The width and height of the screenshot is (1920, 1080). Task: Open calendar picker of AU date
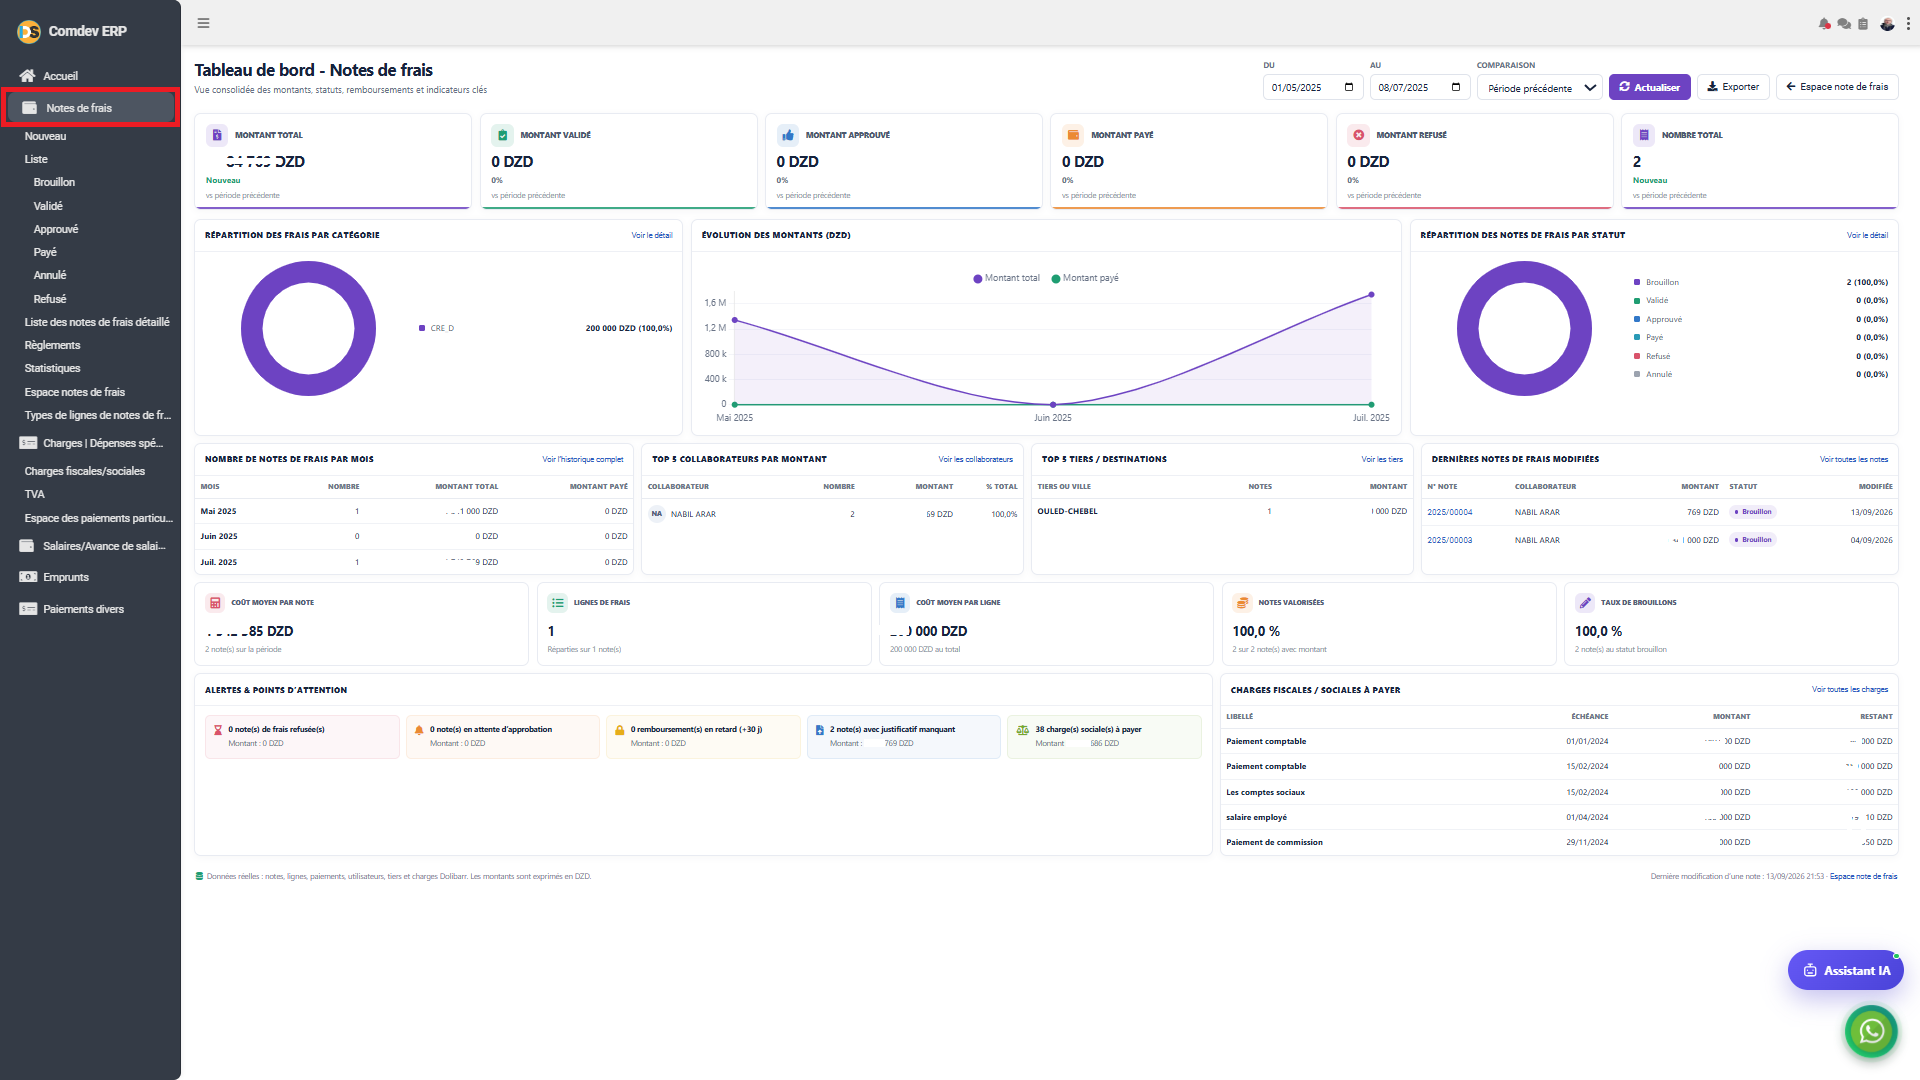pos(1456,87)
